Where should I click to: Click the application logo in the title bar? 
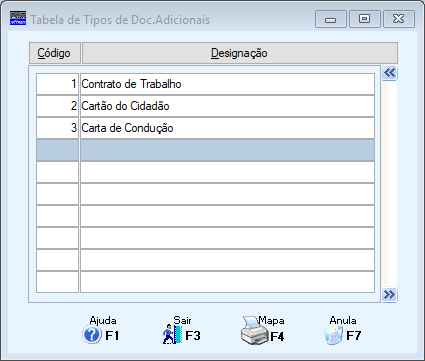coord(18,18)
